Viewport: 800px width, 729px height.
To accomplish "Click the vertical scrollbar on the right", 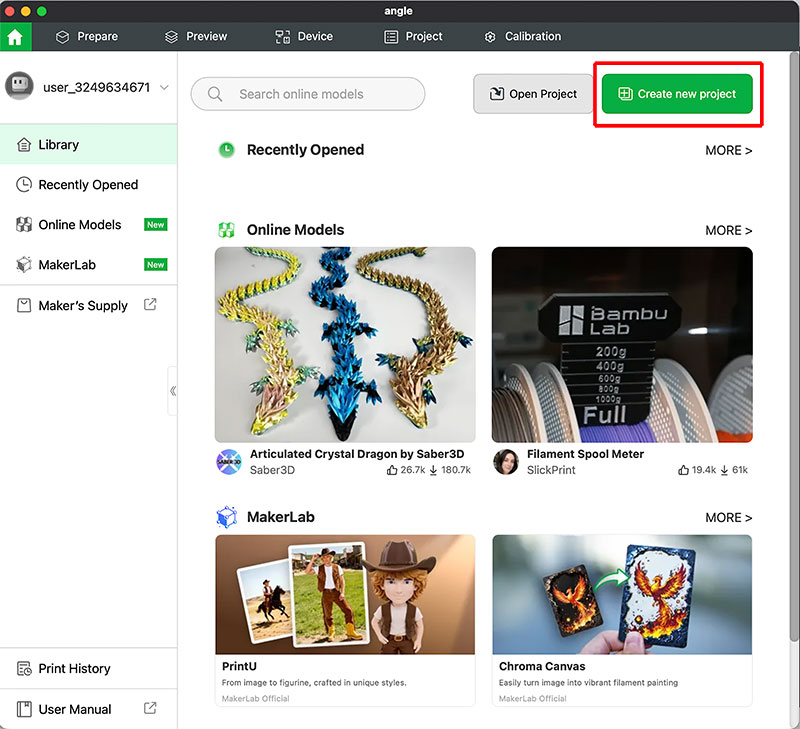I will tap(794, 347).
